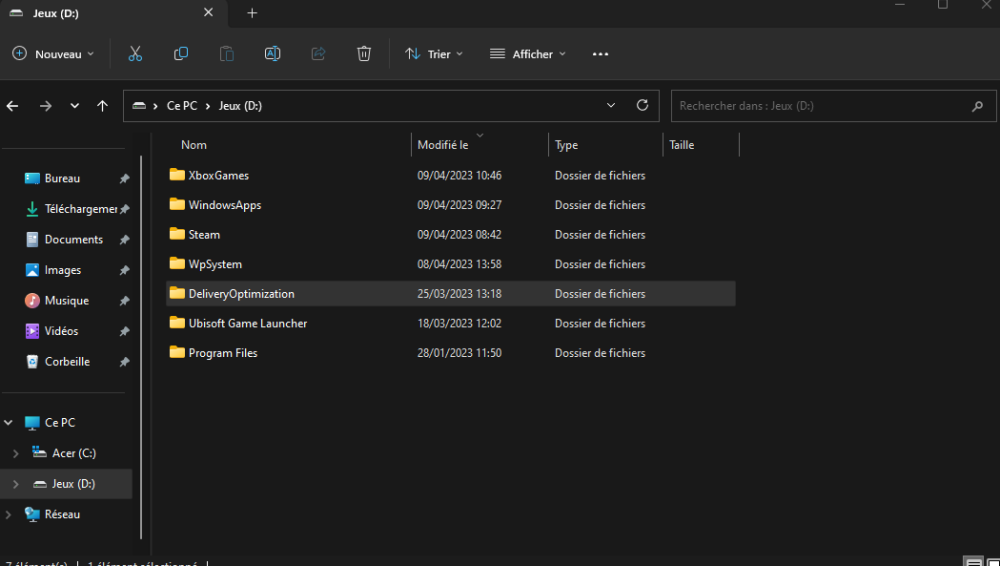Screen dimensions: 1000x566
Task: Click the Rename icon in toolbar
Action: click(x=272, y=54)
